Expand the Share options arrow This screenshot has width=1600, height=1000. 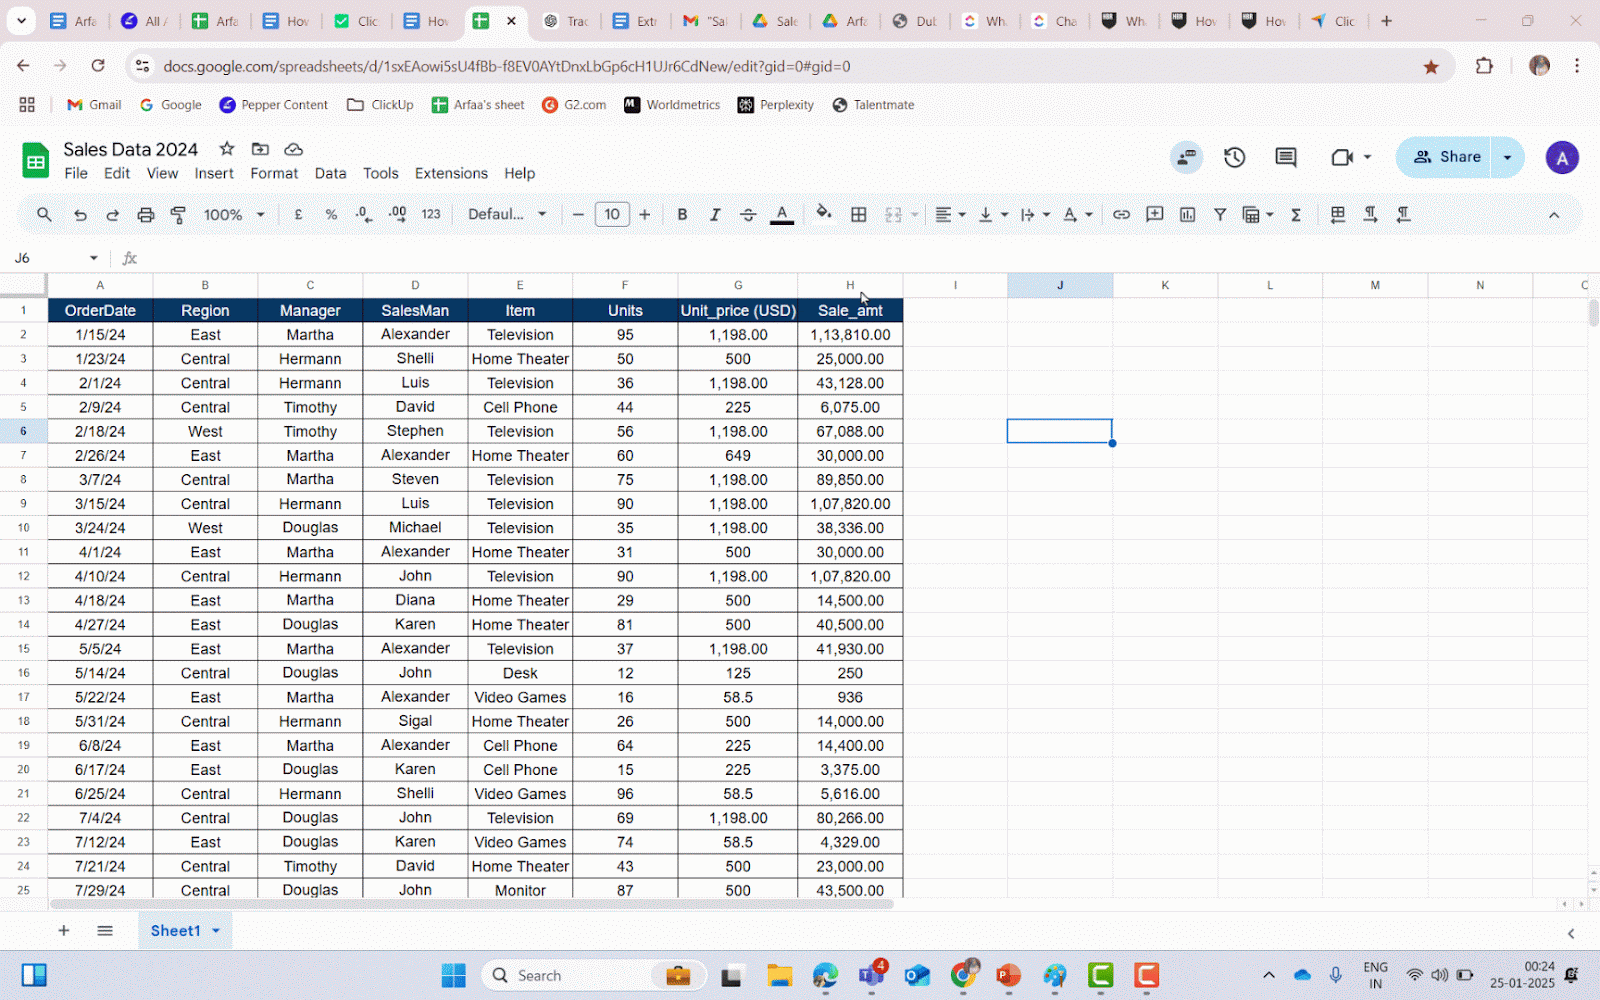tap(1507, 157)
